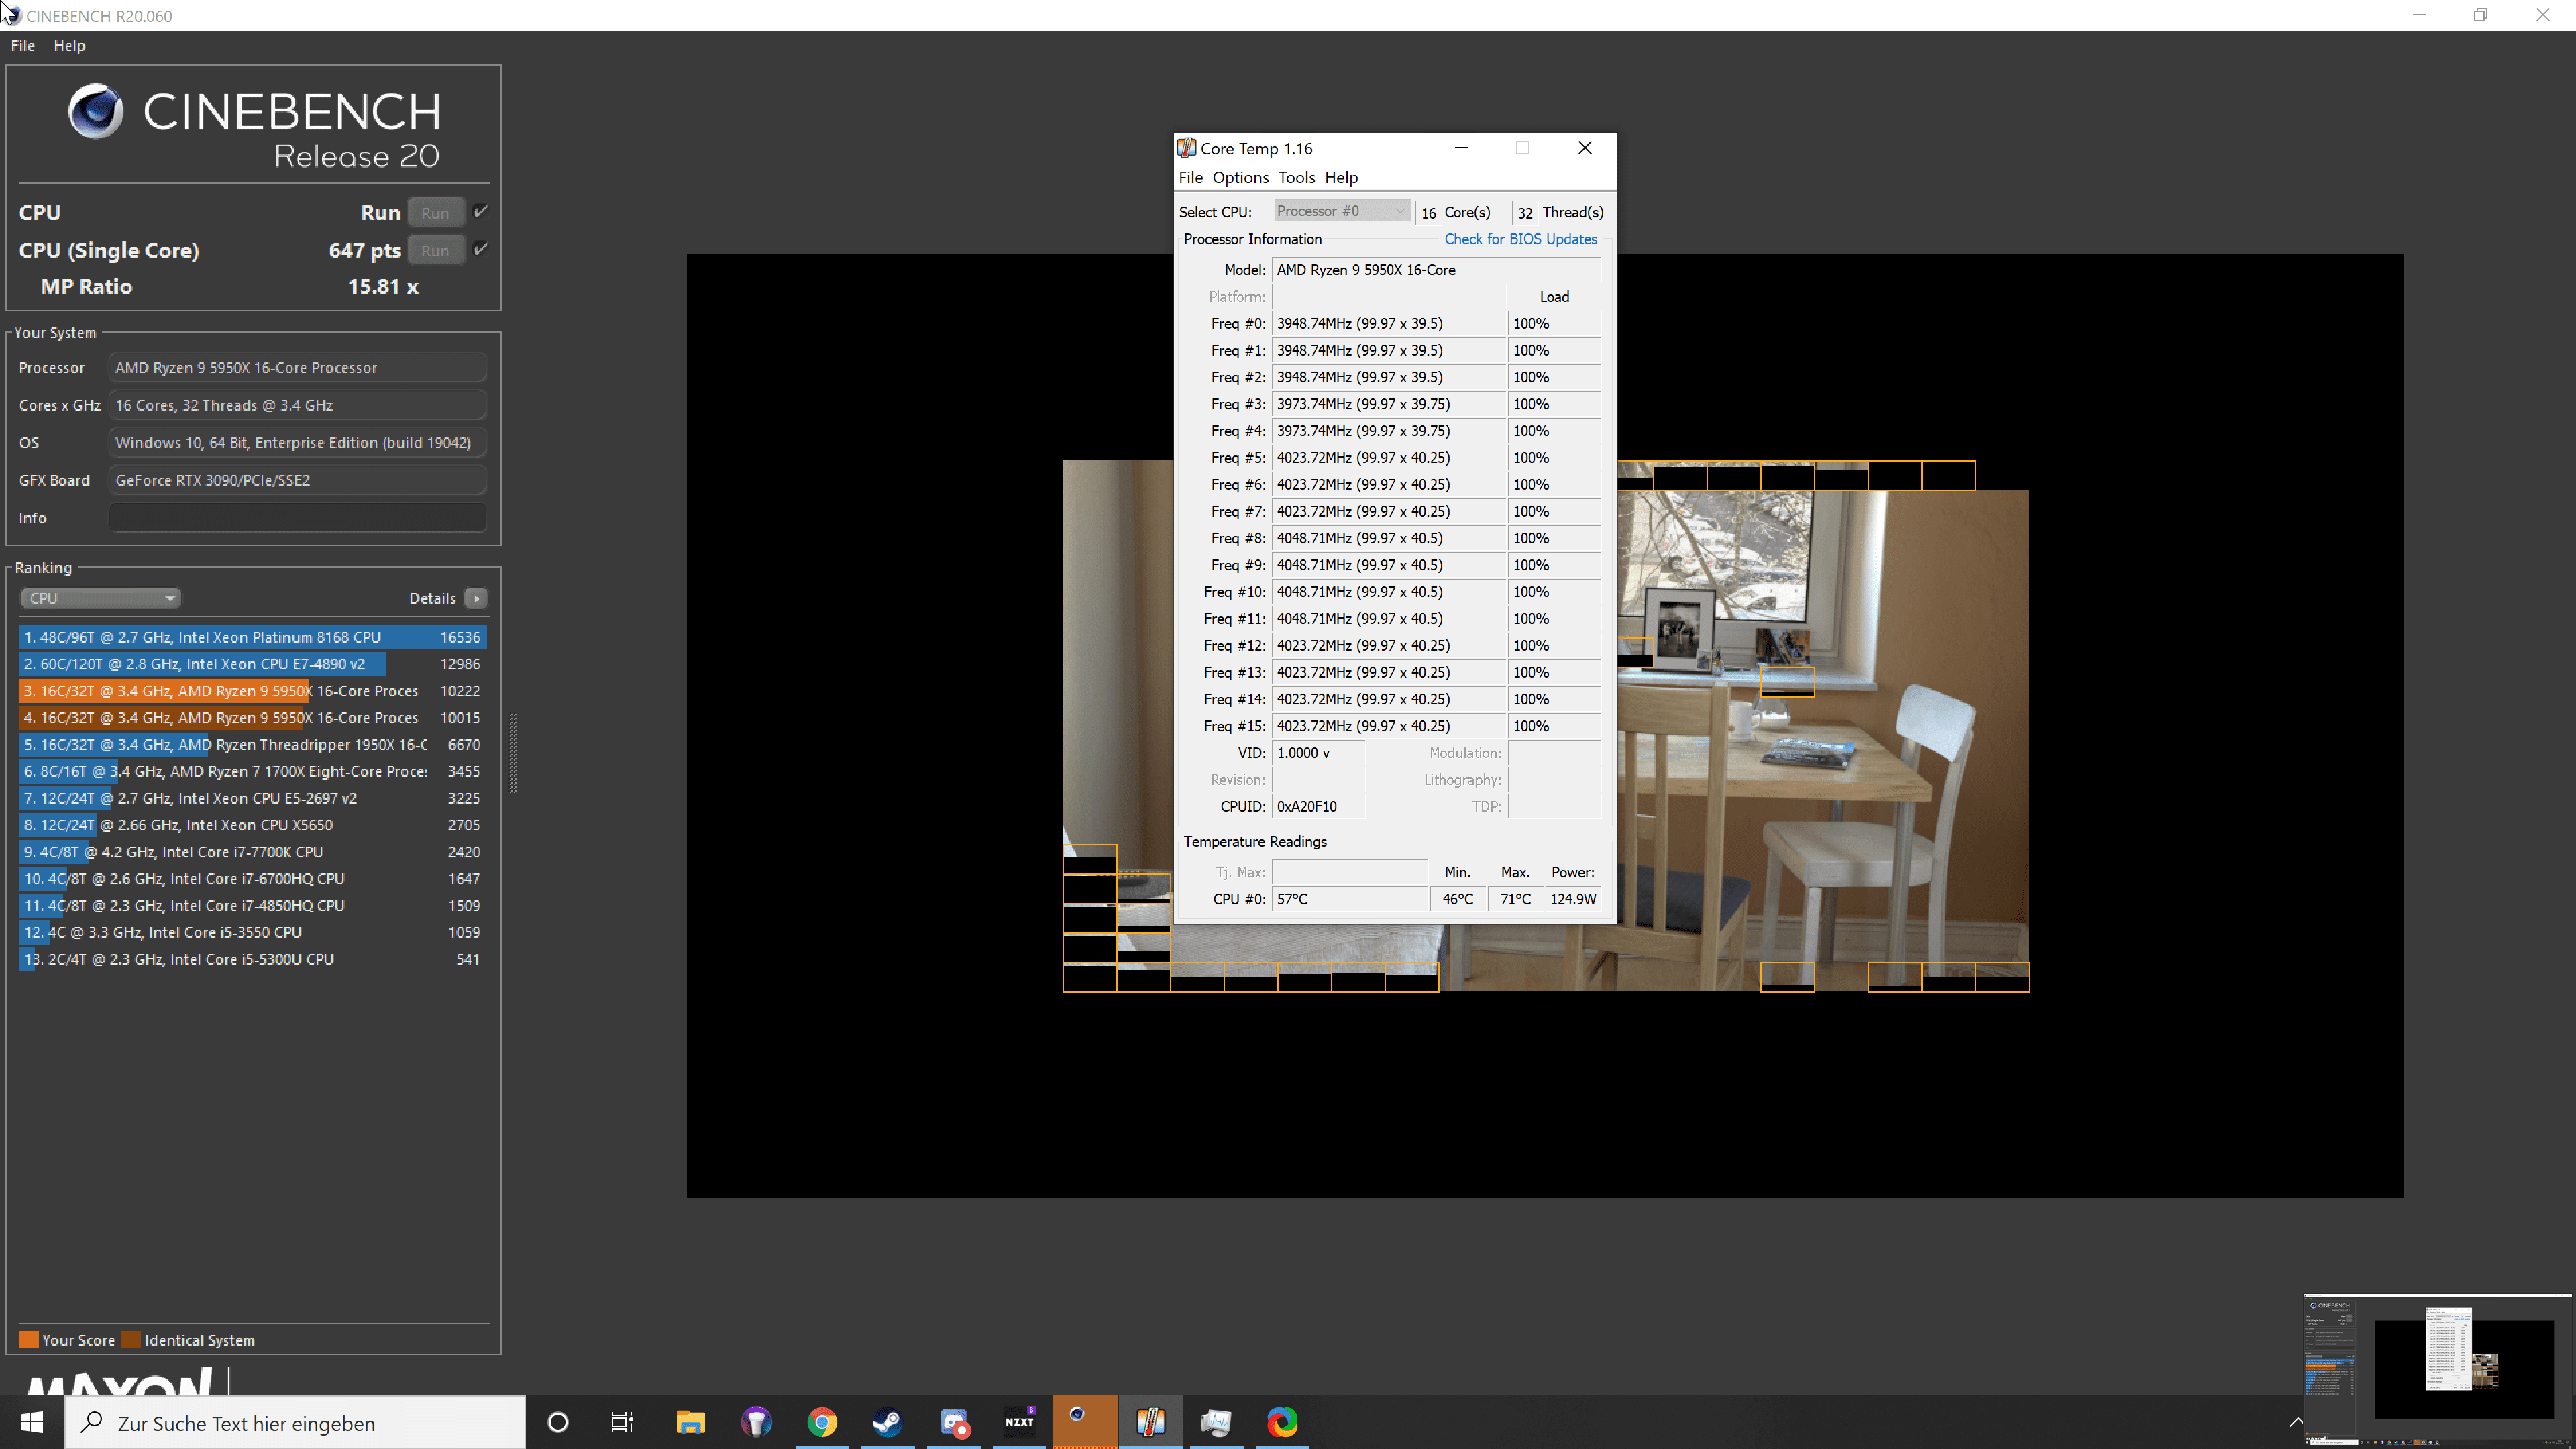Click the Identical System legend swatch
The image size is (2576, 1449).
click(131, 1340)
